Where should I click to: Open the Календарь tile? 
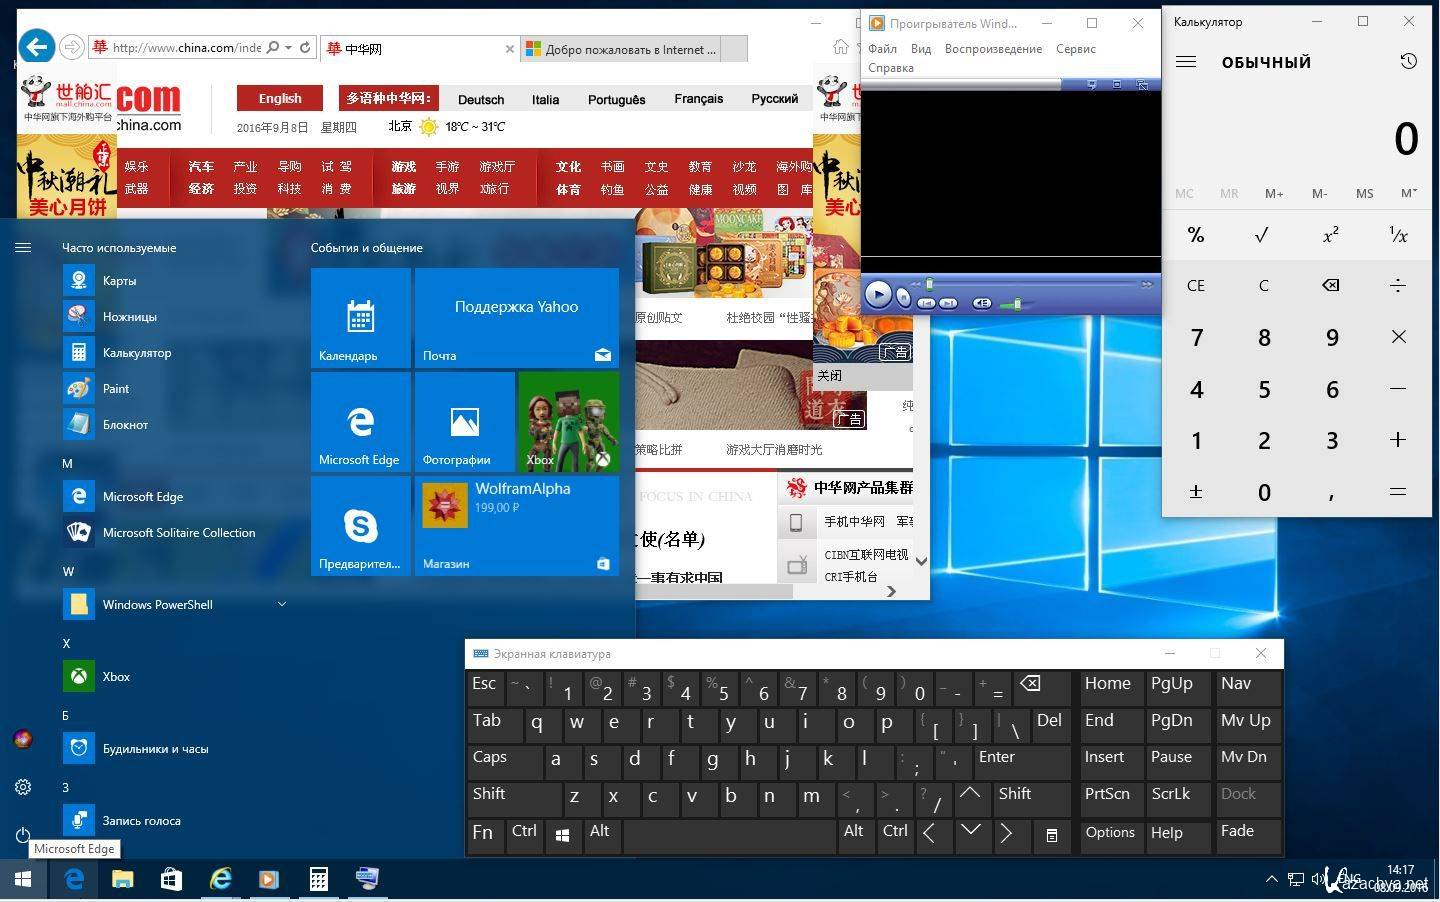tap(361, 318)
